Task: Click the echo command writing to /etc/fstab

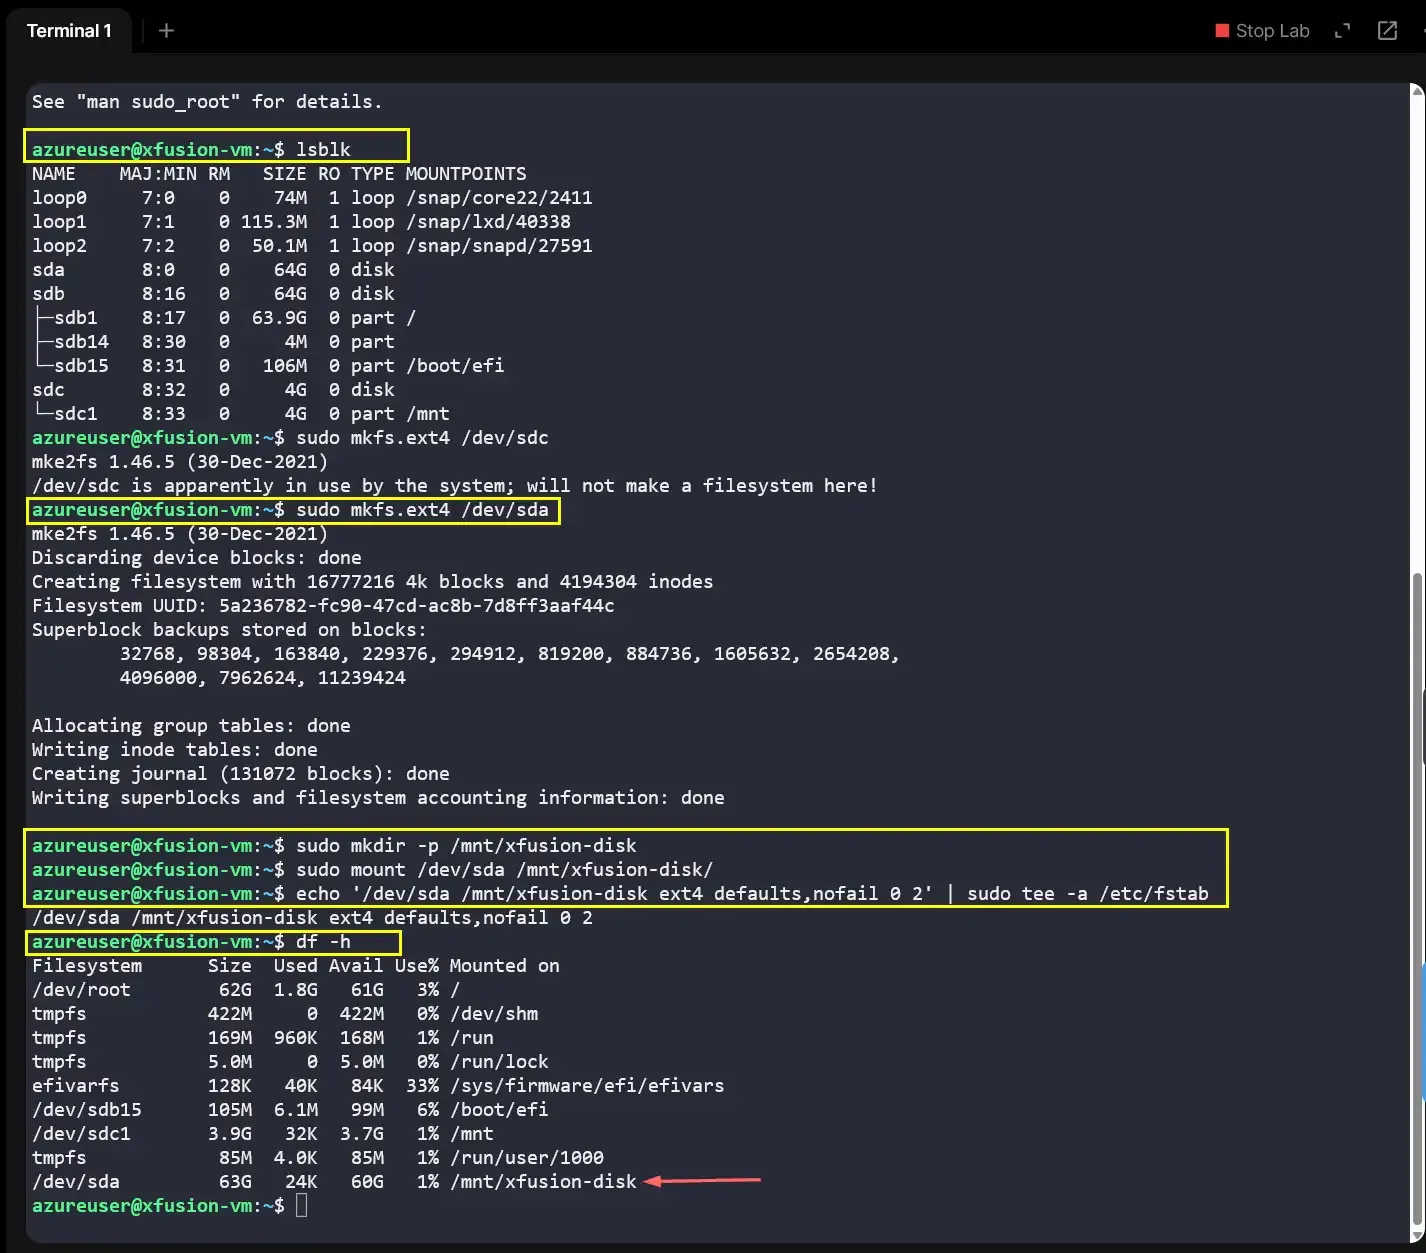Action: (x=752, y=894)
